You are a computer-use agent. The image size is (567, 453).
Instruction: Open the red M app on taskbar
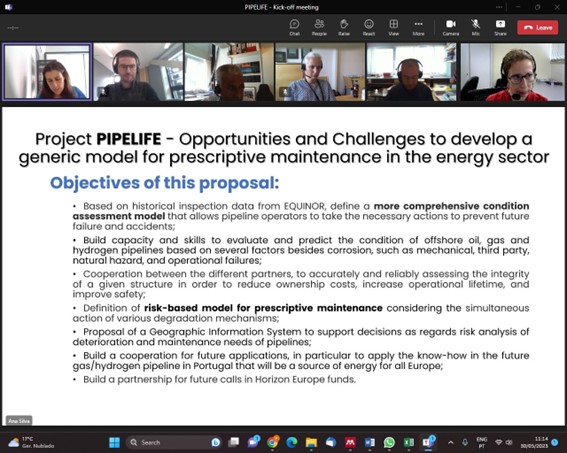tap(350, 442)
